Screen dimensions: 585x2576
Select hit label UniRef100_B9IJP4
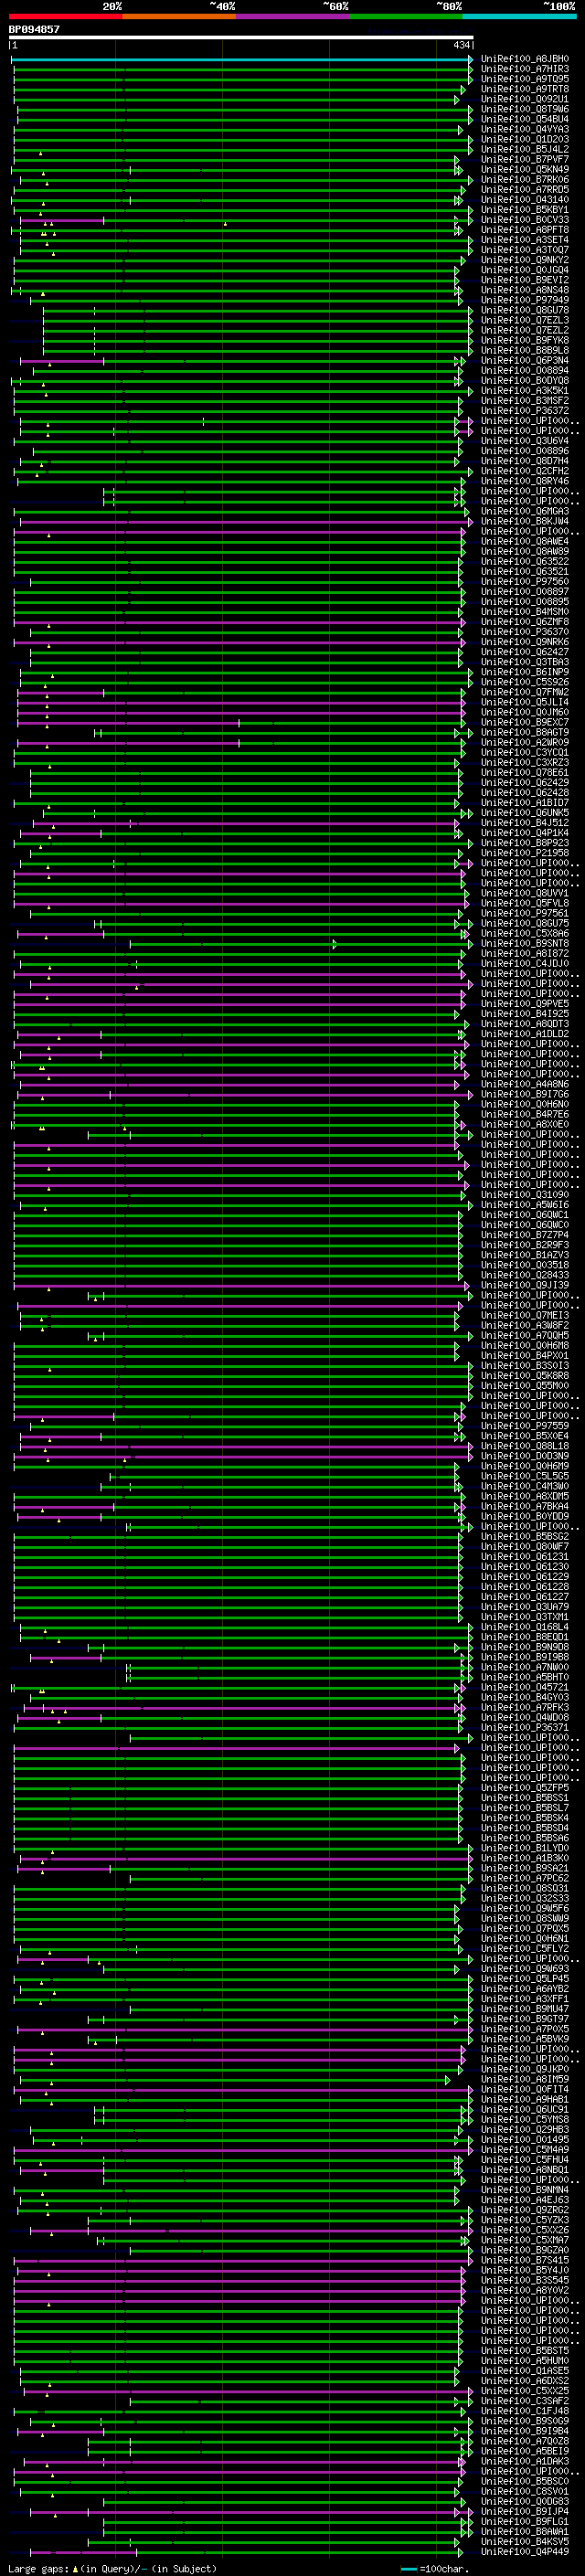[525, 2511]
